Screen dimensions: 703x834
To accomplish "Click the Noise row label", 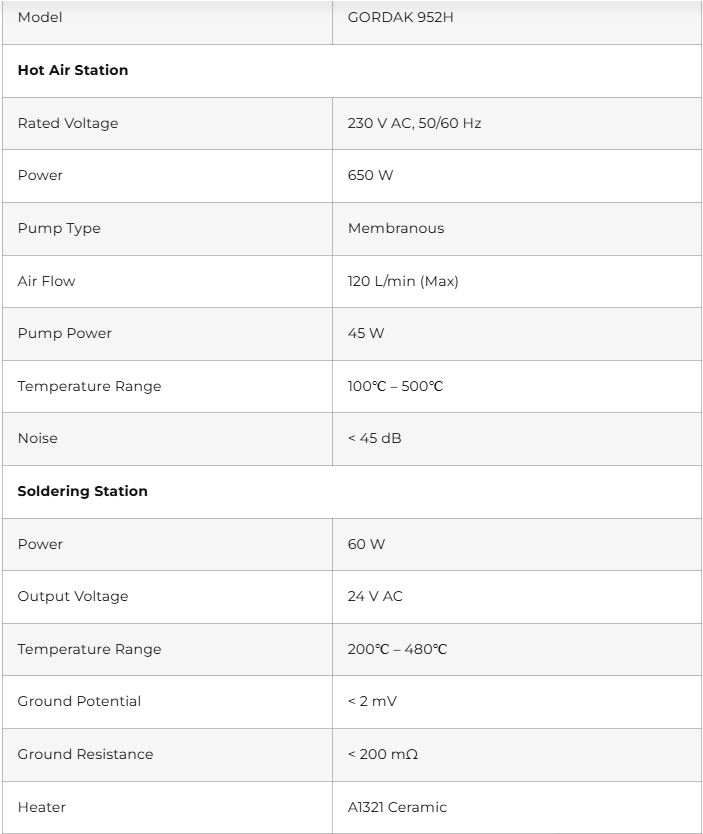I will 38,439.
